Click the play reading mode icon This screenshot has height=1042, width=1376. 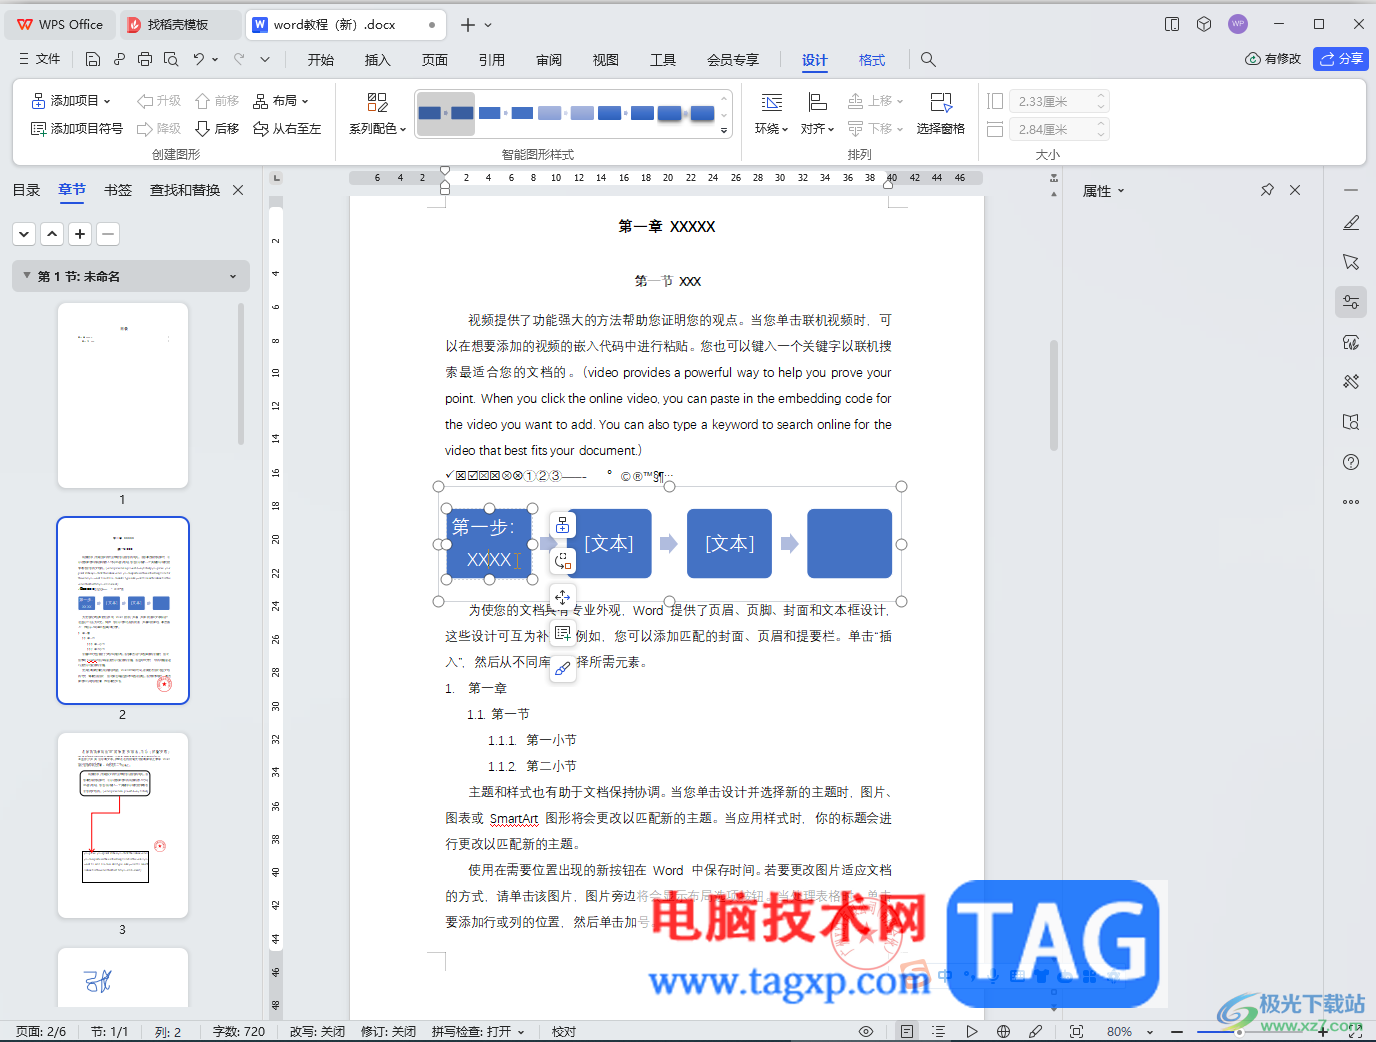point(971,1031)
